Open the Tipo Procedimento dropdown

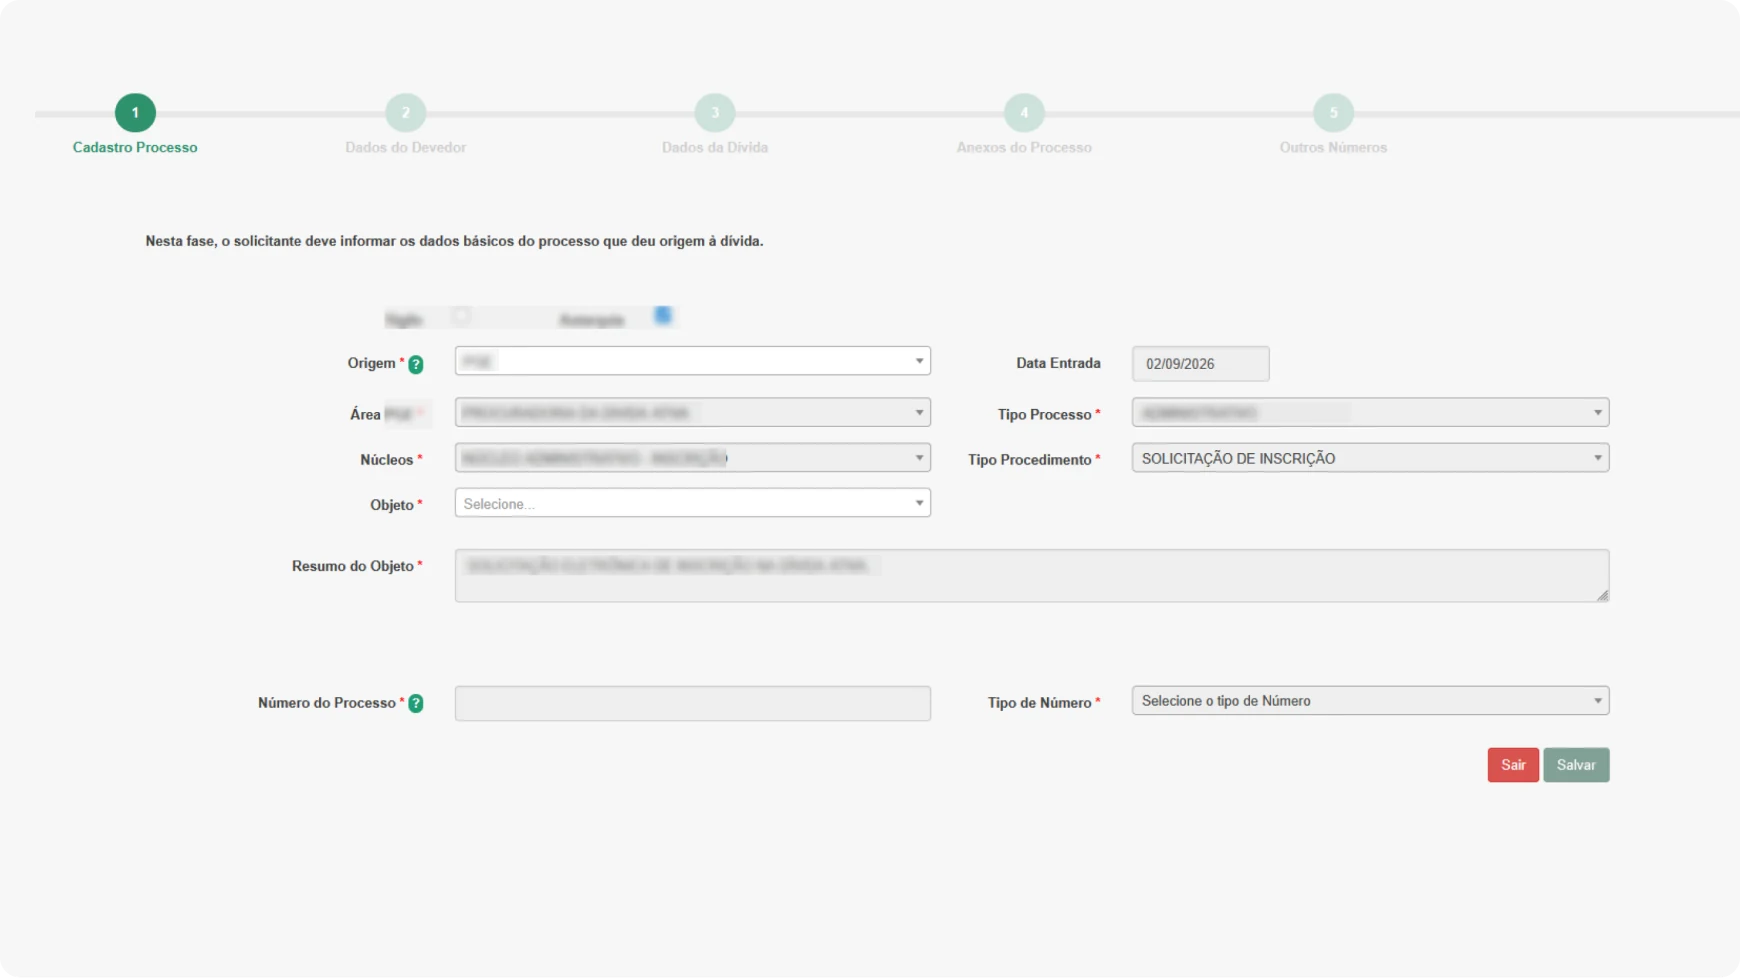point(1370,458)
